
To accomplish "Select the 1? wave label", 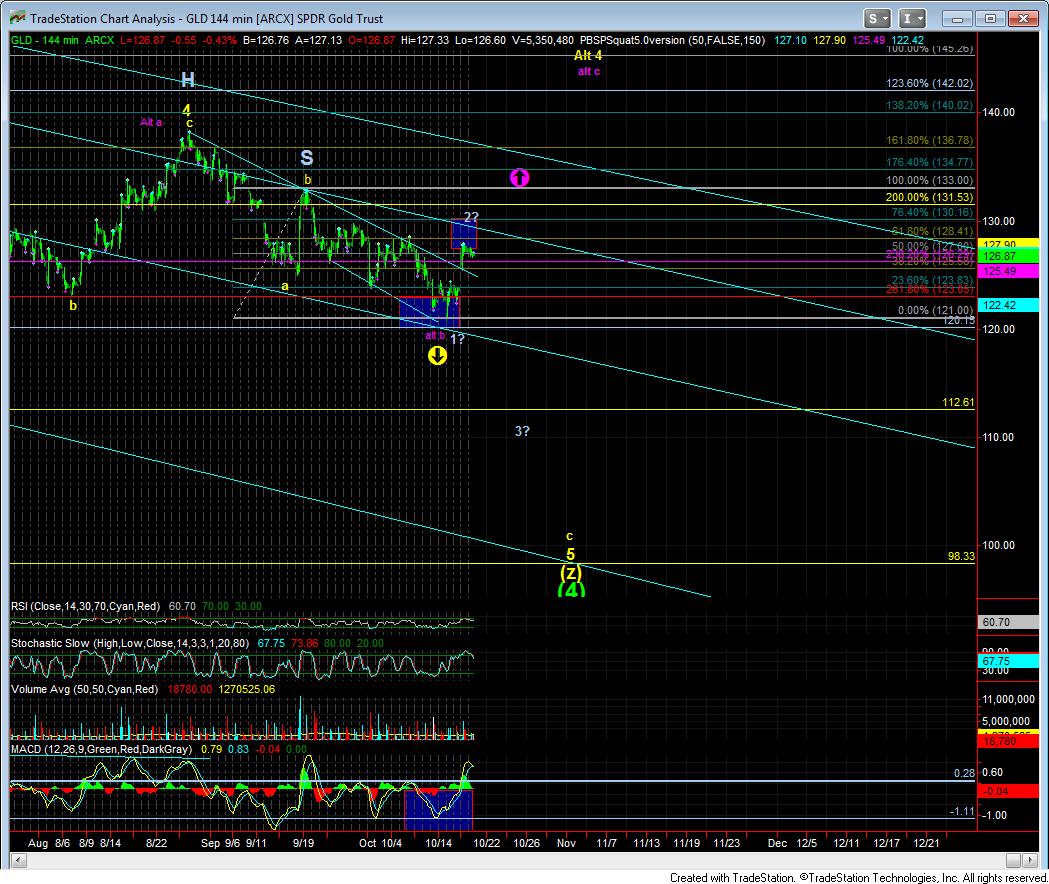I will 457,339.
